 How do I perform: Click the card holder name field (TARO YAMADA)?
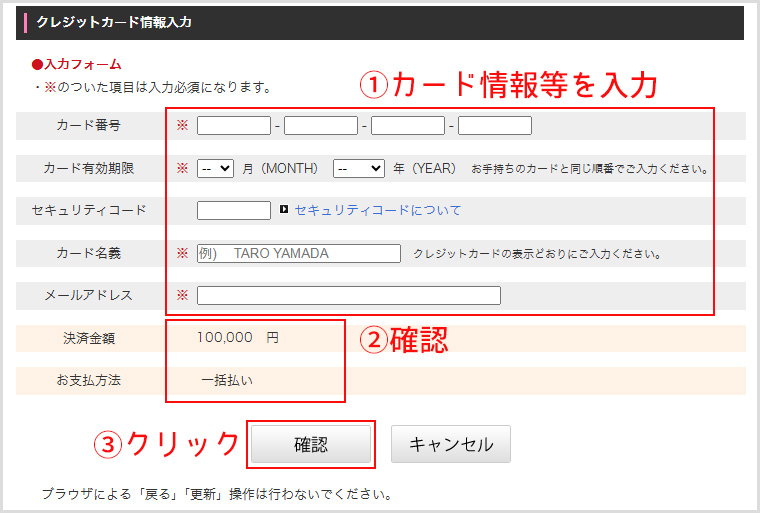299,254
